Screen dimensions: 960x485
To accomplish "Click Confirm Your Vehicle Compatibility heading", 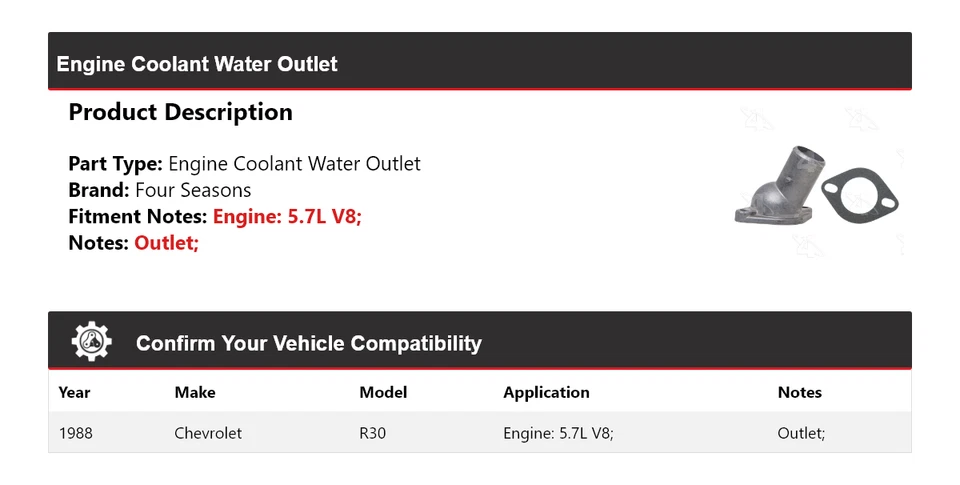I will pyautogui.click(x=308, y=344).
